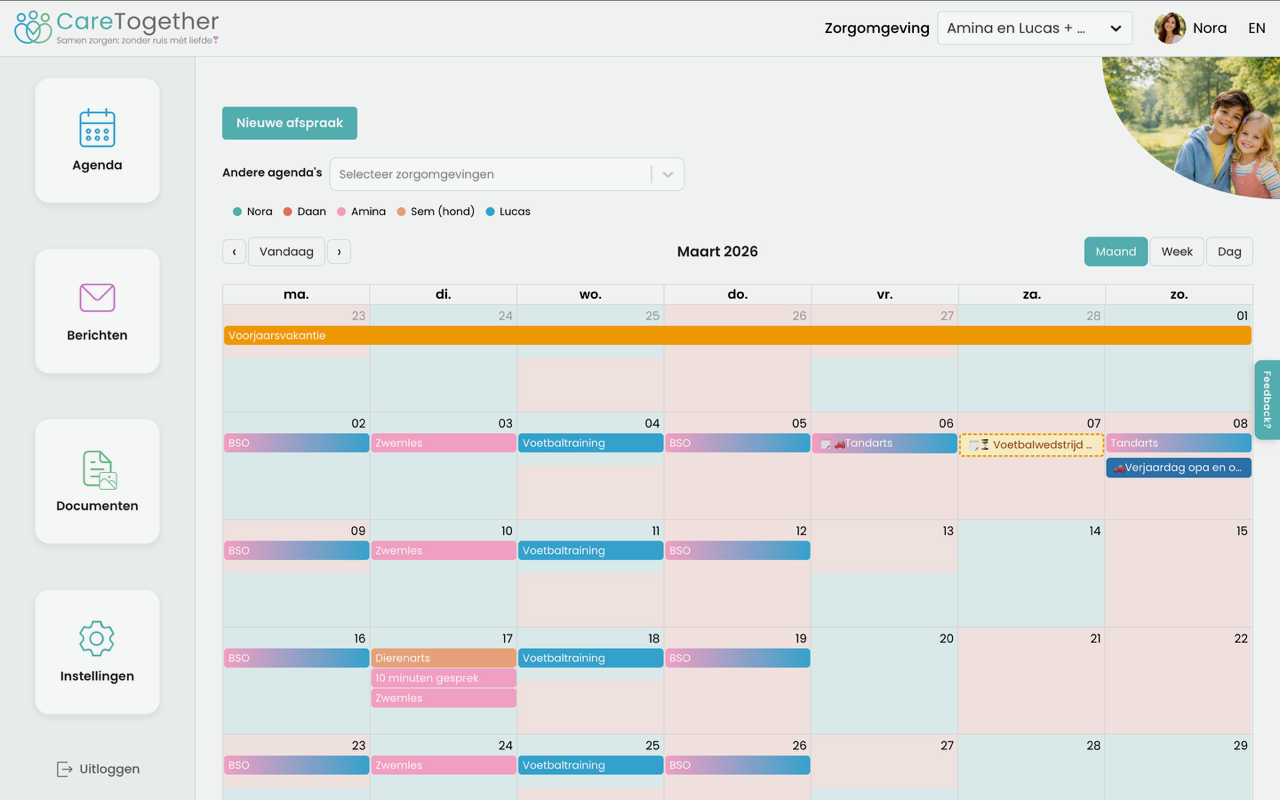Viewport: 1280px width, 800px height.
Task: Switch to Dag view
Action: 1229,252
